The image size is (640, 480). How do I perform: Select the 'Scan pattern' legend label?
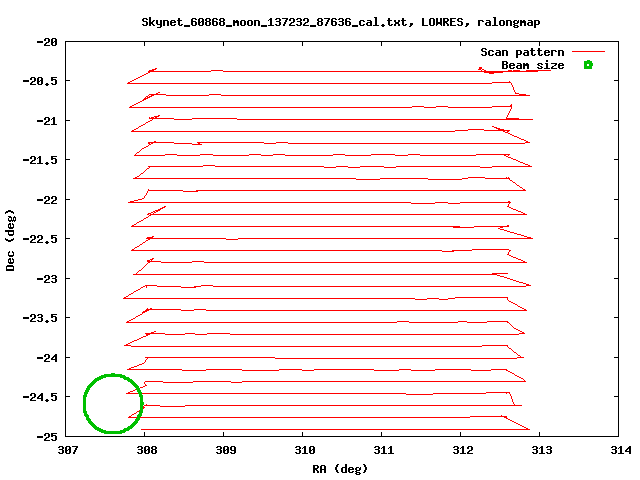click(x=522, y=52)
